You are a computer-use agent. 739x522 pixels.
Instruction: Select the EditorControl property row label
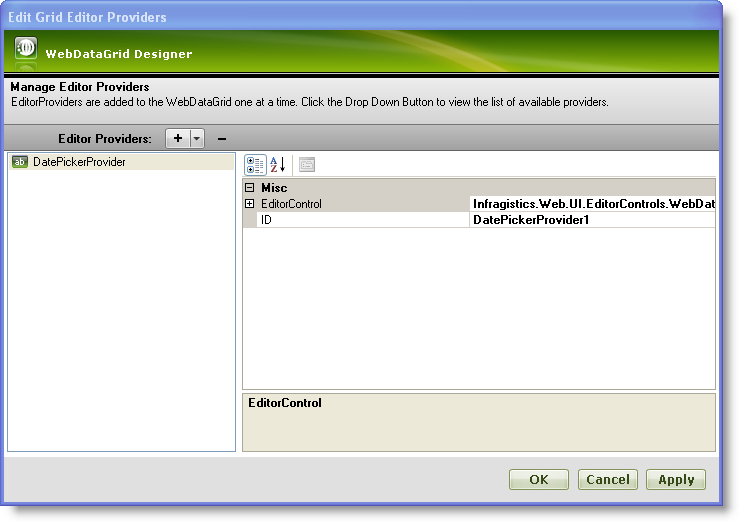[291, 204]
